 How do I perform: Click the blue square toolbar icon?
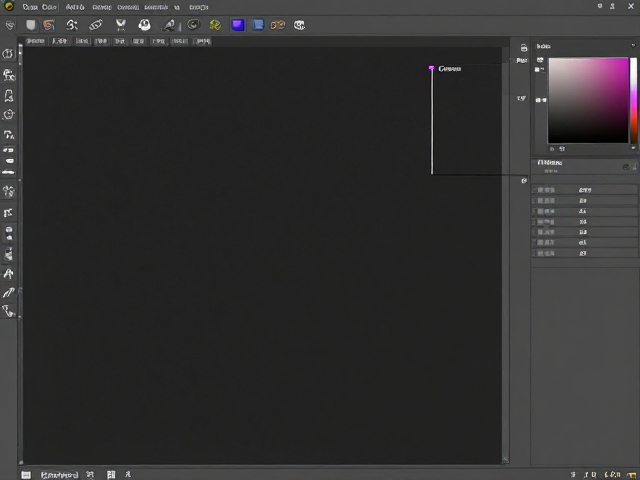click(x=258, y=25)
